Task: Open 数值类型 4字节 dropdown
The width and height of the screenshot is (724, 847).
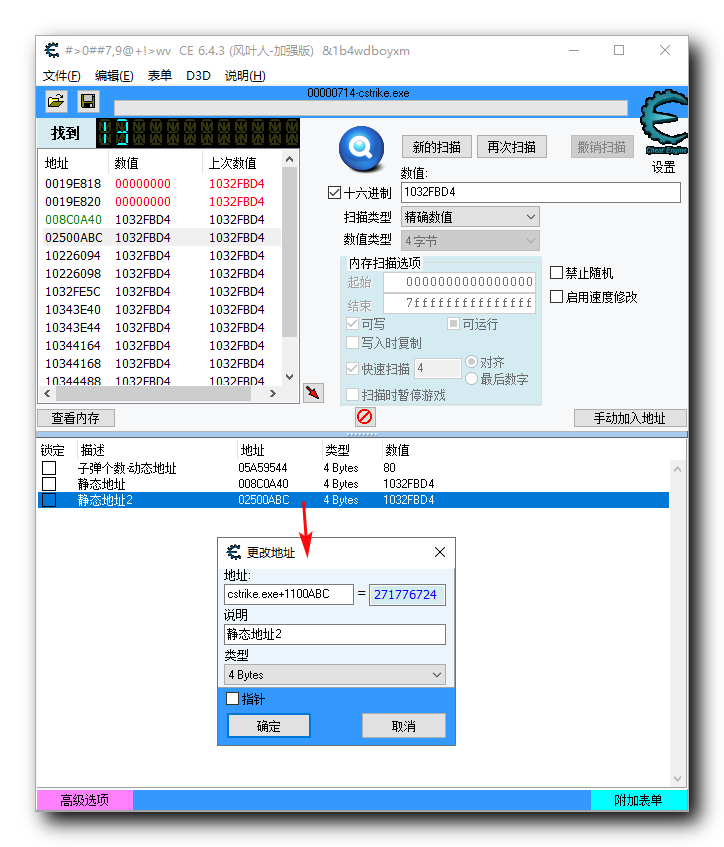Action: tap(470, 240)
